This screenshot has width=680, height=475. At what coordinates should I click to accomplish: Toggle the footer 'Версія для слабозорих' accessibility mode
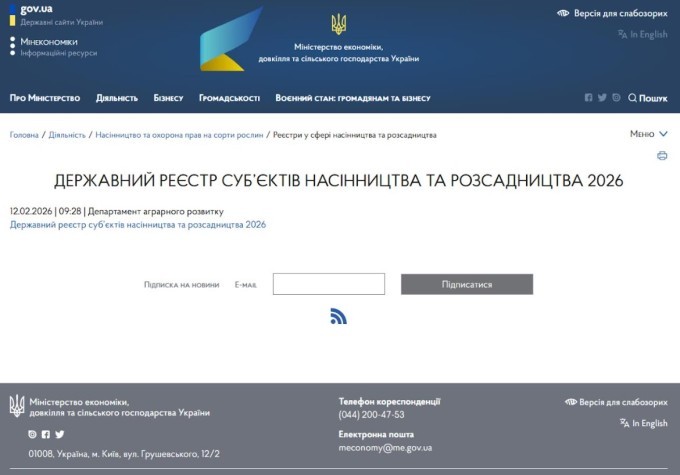[x=616, y=402]
